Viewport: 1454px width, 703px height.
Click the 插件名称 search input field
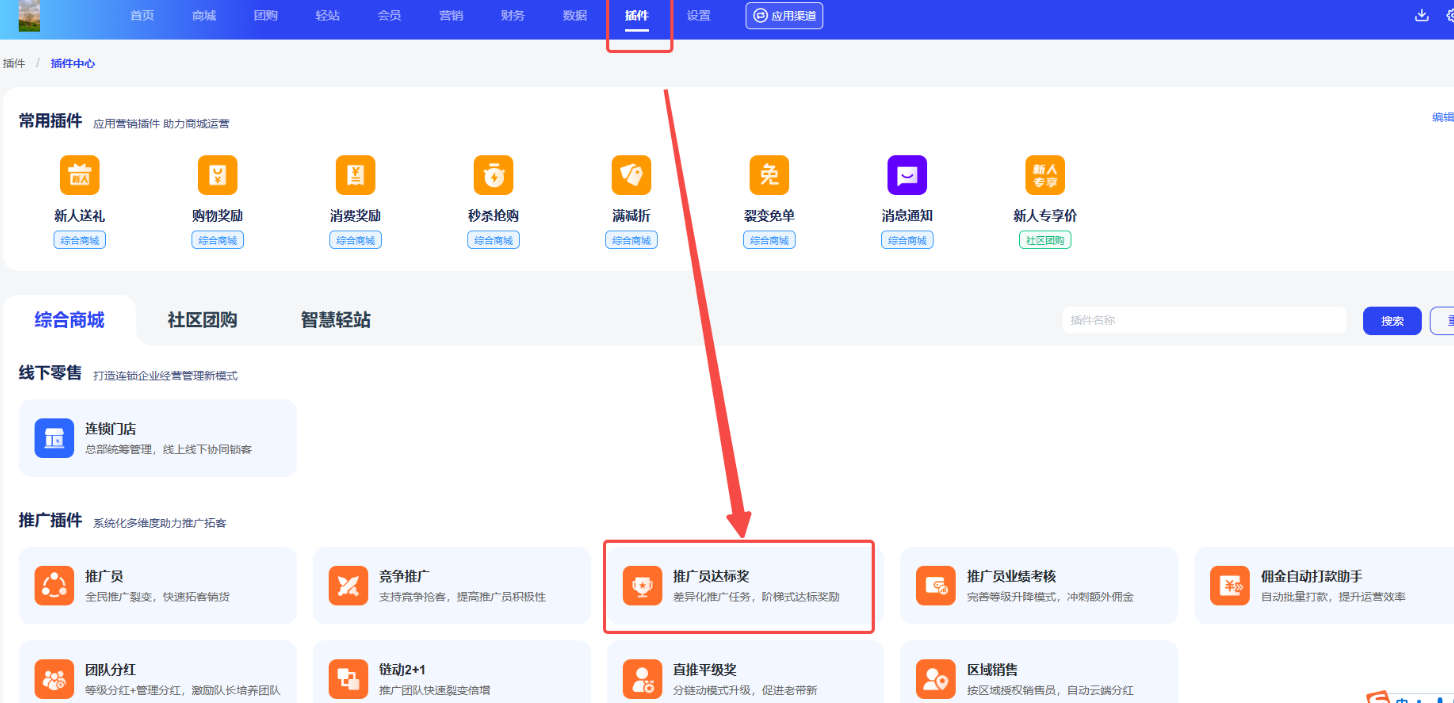pos(1203,320)
